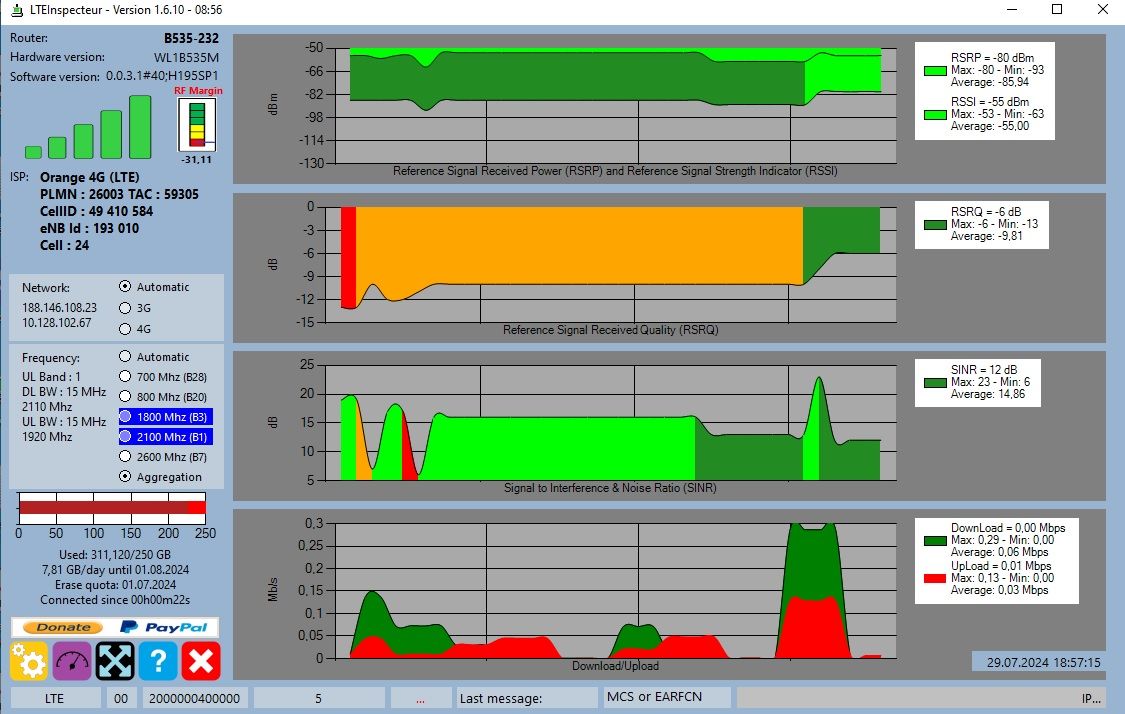Viewport: 1125px width, 714px height.
Task: Click the RSSI green legend swatch
Action: pyautogui.click(x=935, y=114)
